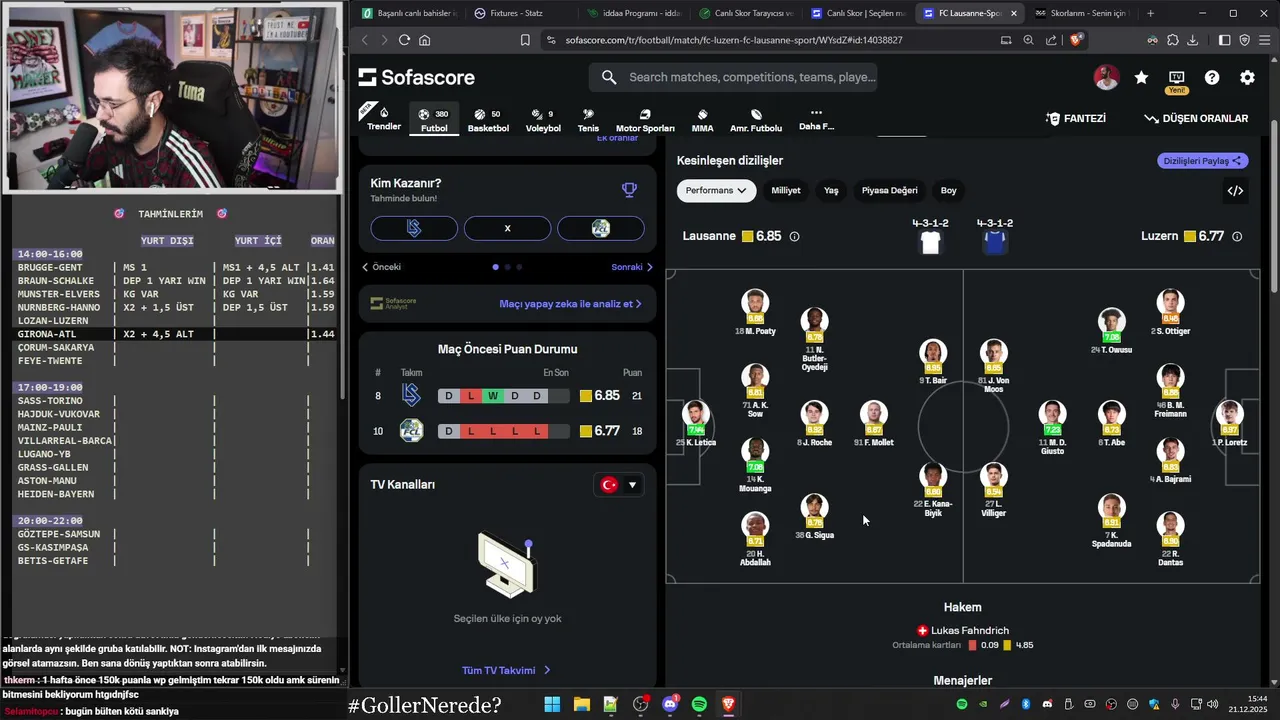
Task: Open browser extensions puzzle icon
Action: pos(1172,40)
